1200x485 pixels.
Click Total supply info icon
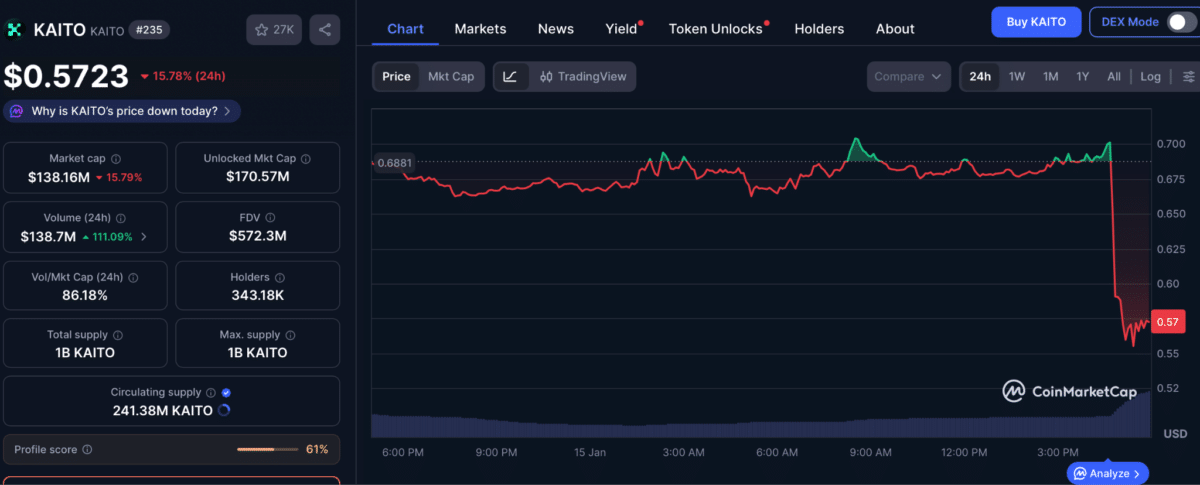coord(117,335)
